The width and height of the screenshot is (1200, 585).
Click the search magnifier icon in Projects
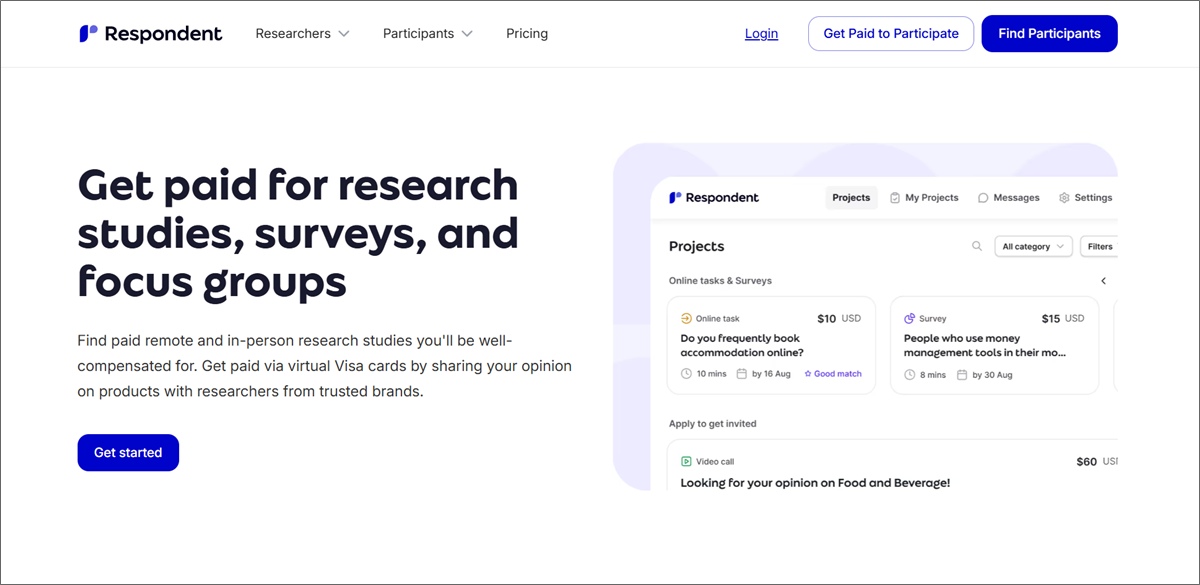tap(977, 246)
